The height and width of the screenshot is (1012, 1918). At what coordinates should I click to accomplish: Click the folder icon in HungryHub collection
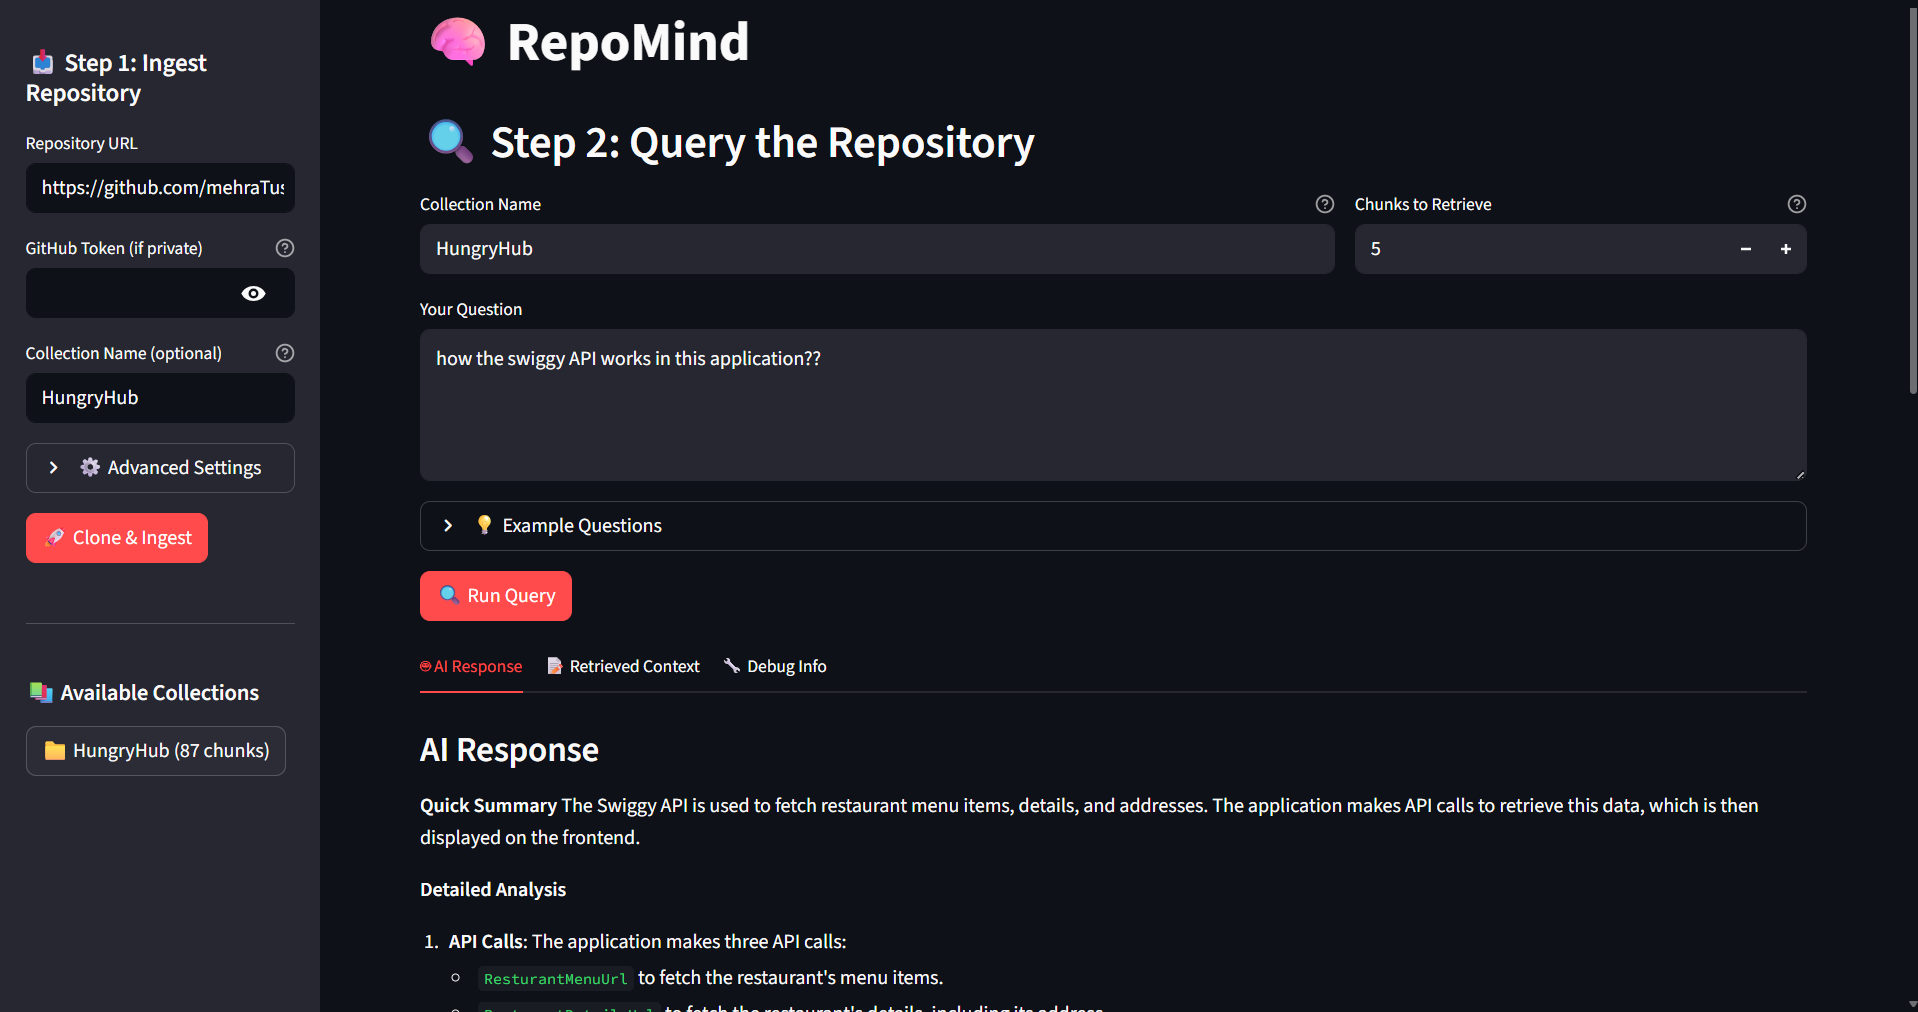55,751
